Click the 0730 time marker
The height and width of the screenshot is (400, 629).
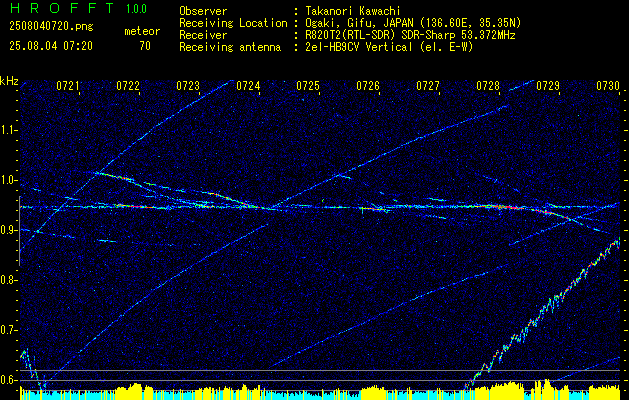(608, 86)
